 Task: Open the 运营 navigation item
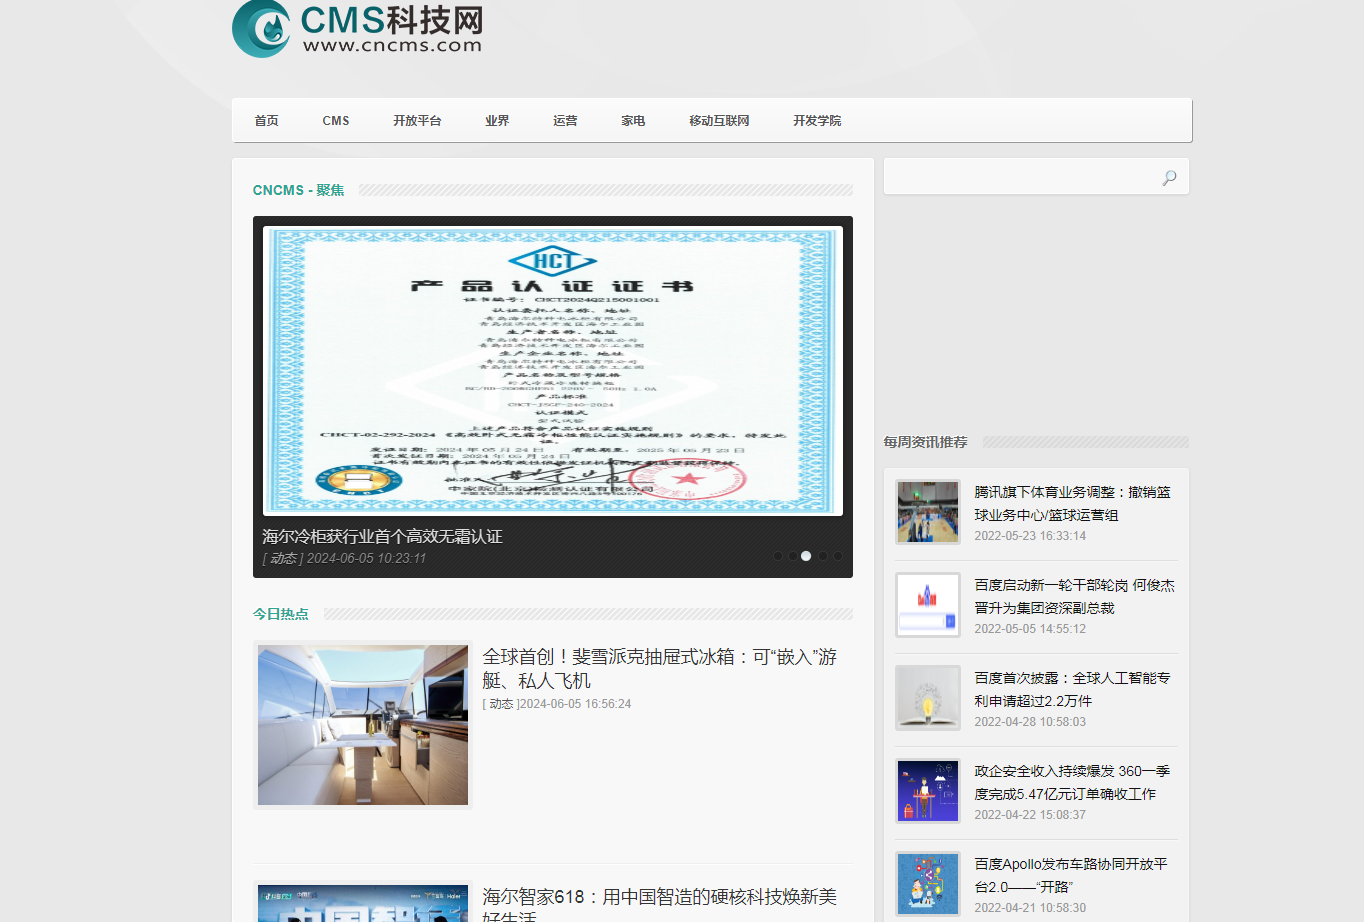565,120
